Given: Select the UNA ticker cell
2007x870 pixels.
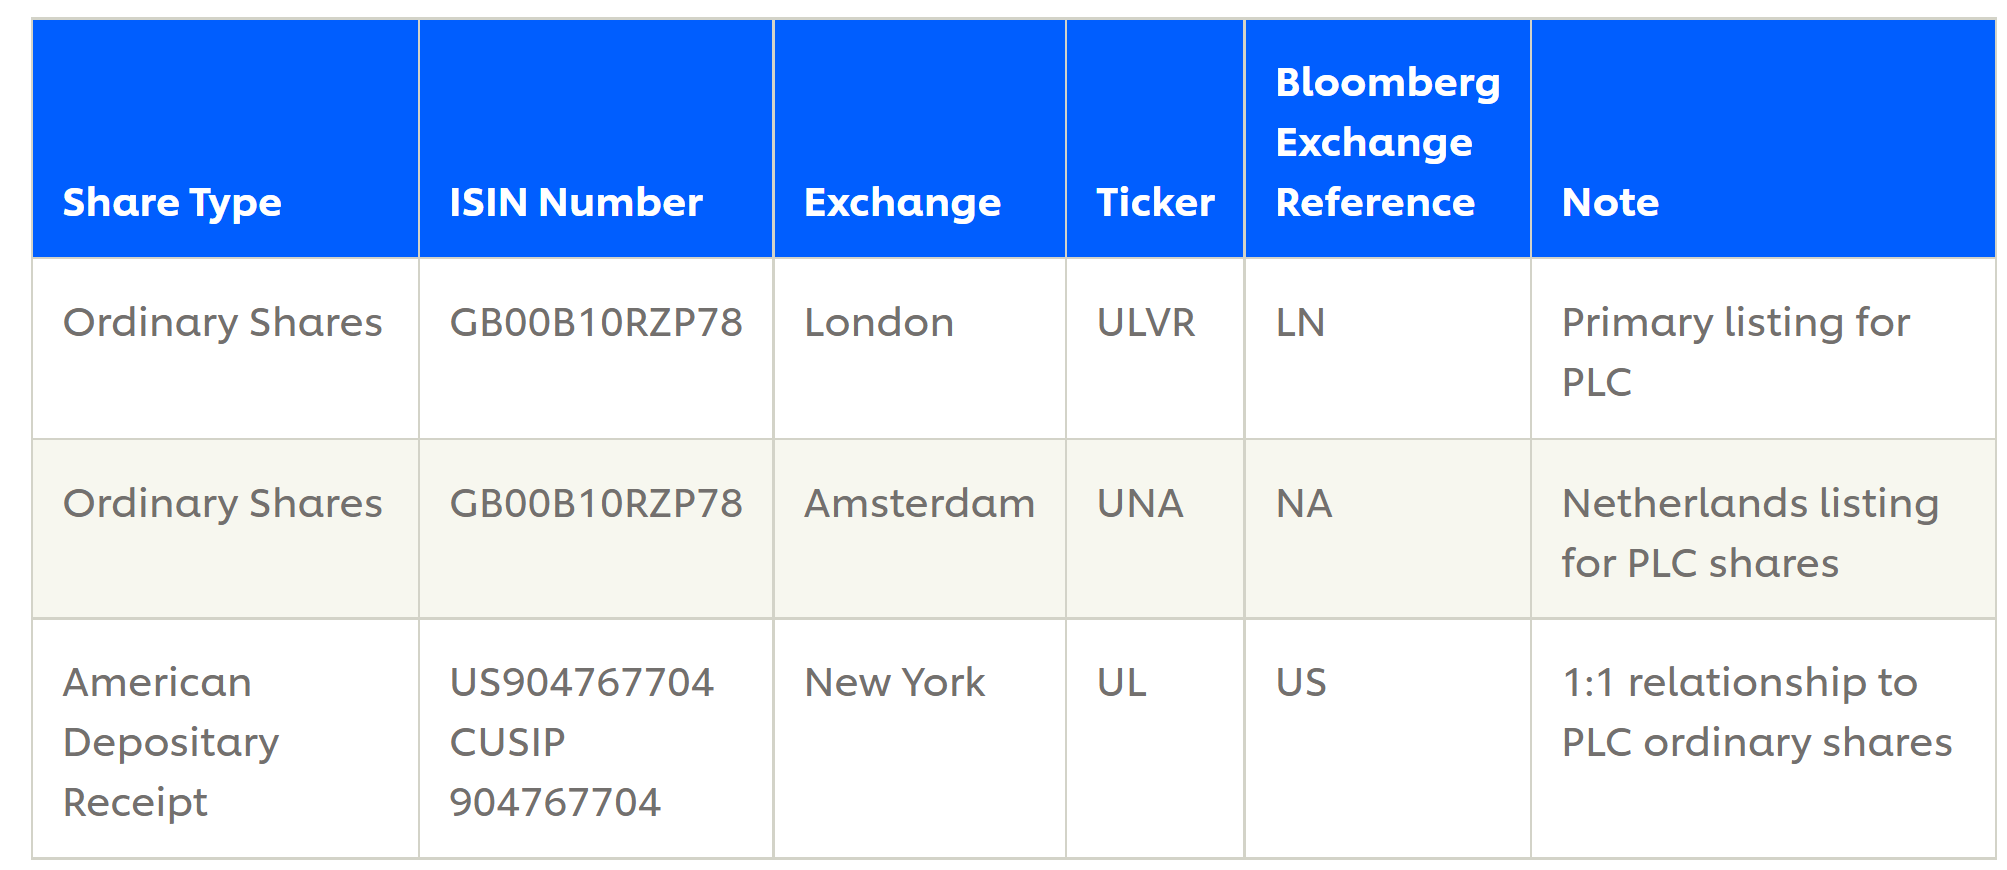Looking at the screenshot, I should point(1140,503).
